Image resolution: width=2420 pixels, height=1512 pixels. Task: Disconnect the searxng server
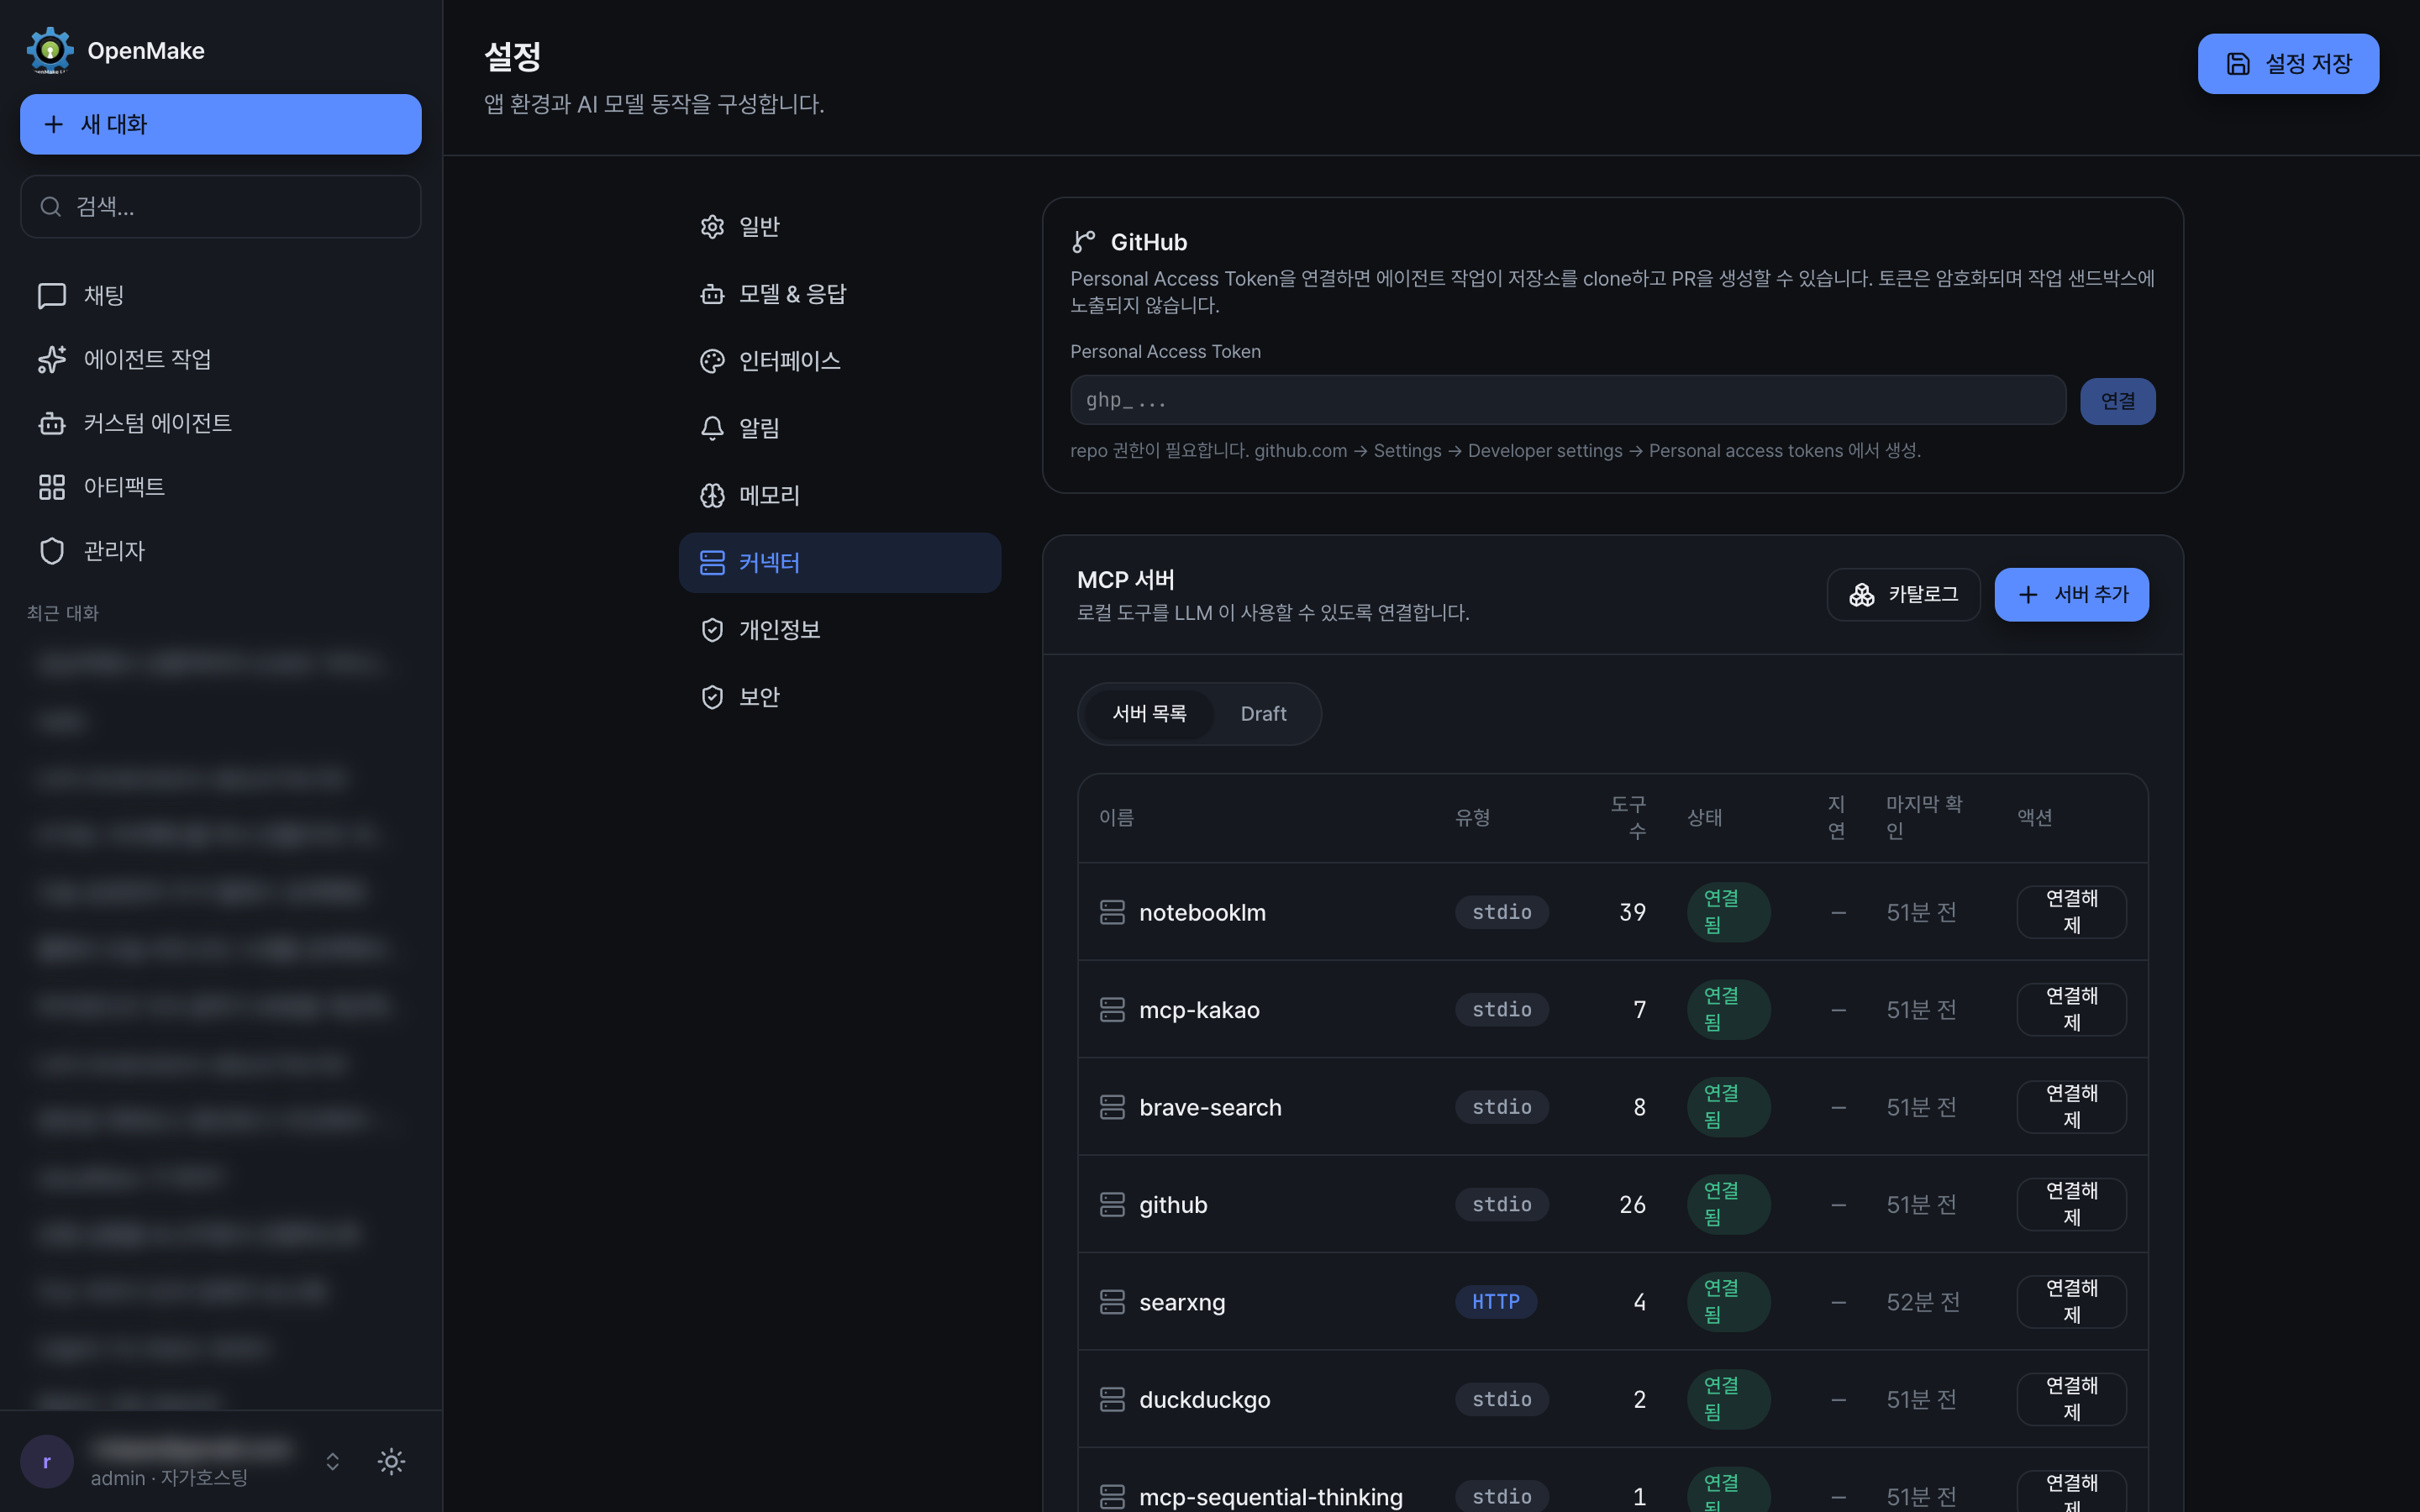pyautogui.click(x=2071, y=1302)
